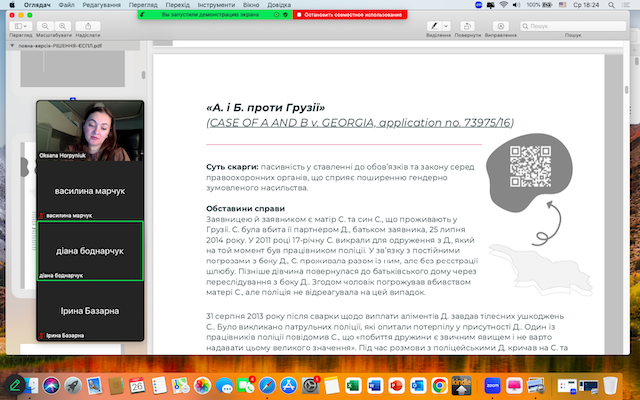Open the sharing security shield icon
The width and height of the screenshot is (640, 400).
click(285, 15)
